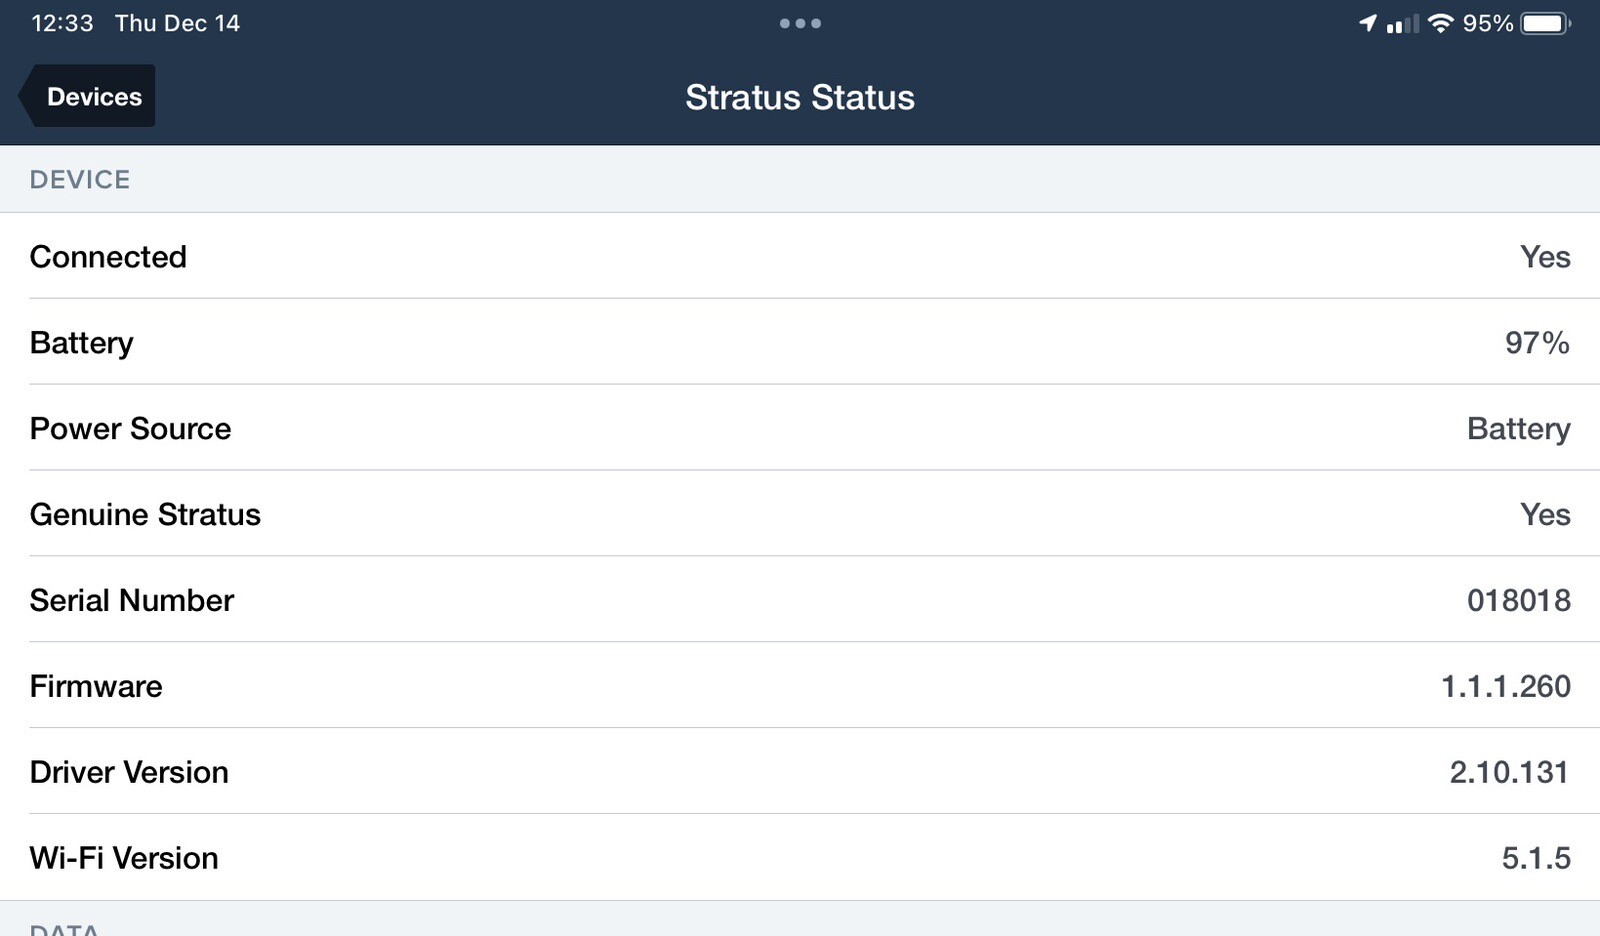Select the Power Source row
Image resolution: width=1600 pixels, height=936 pixels.
(800, 428)
